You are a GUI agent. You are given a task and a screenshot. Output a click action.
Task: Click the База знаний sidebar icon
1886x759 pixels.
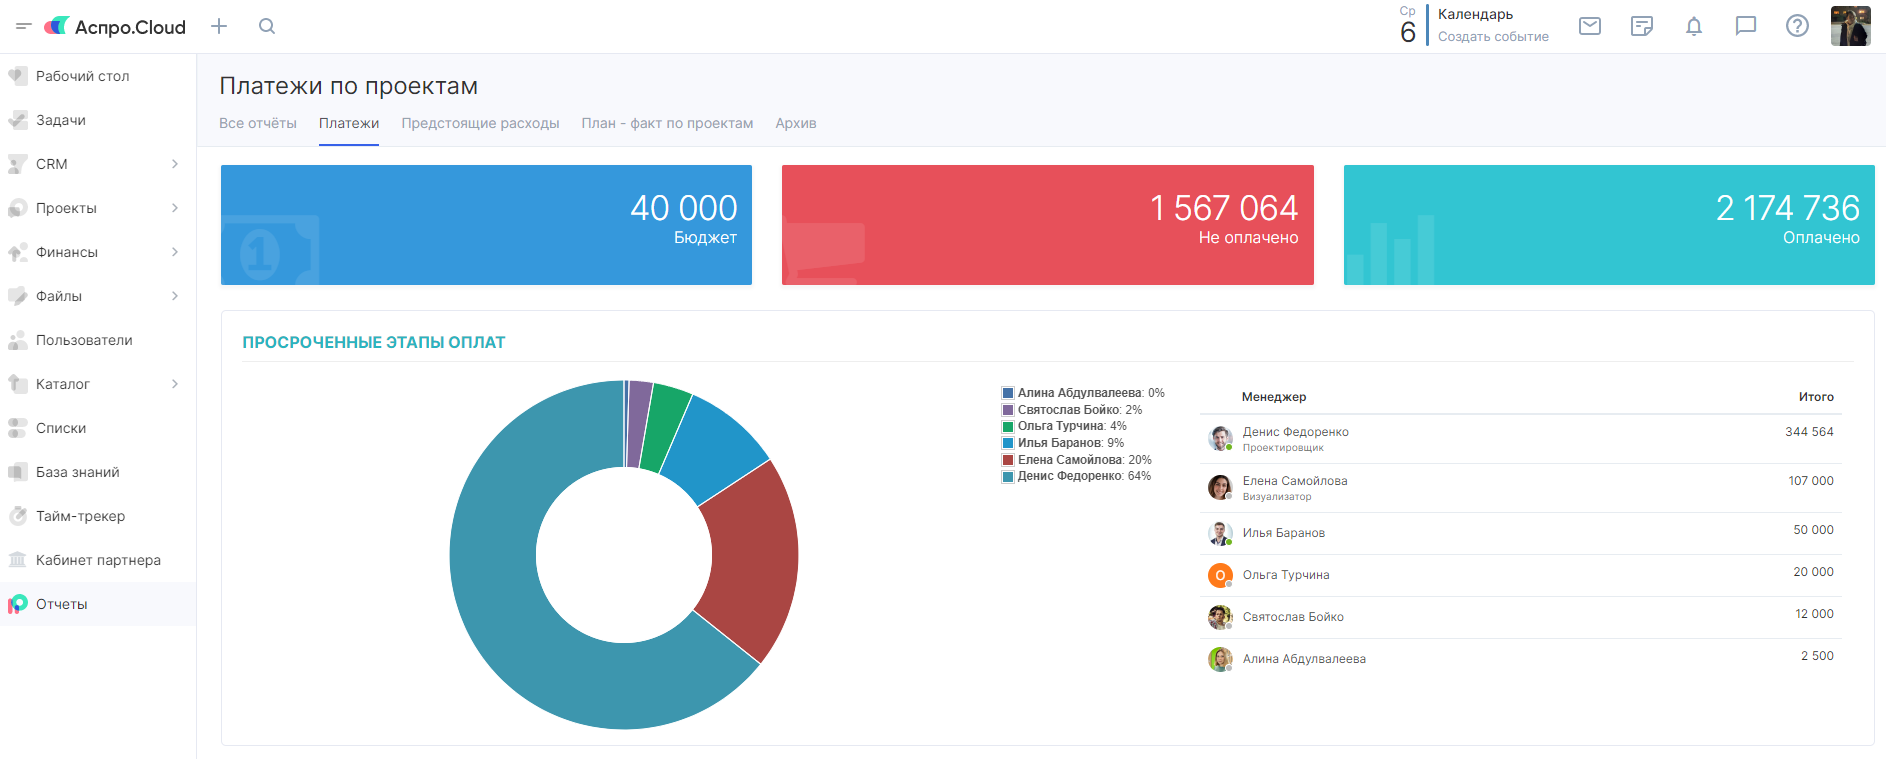(x=18, y=472)
